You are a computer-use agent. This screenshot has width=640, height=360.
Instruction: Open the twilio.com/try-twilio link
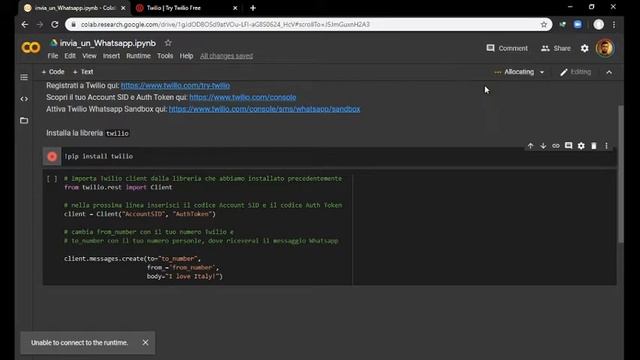175,85
